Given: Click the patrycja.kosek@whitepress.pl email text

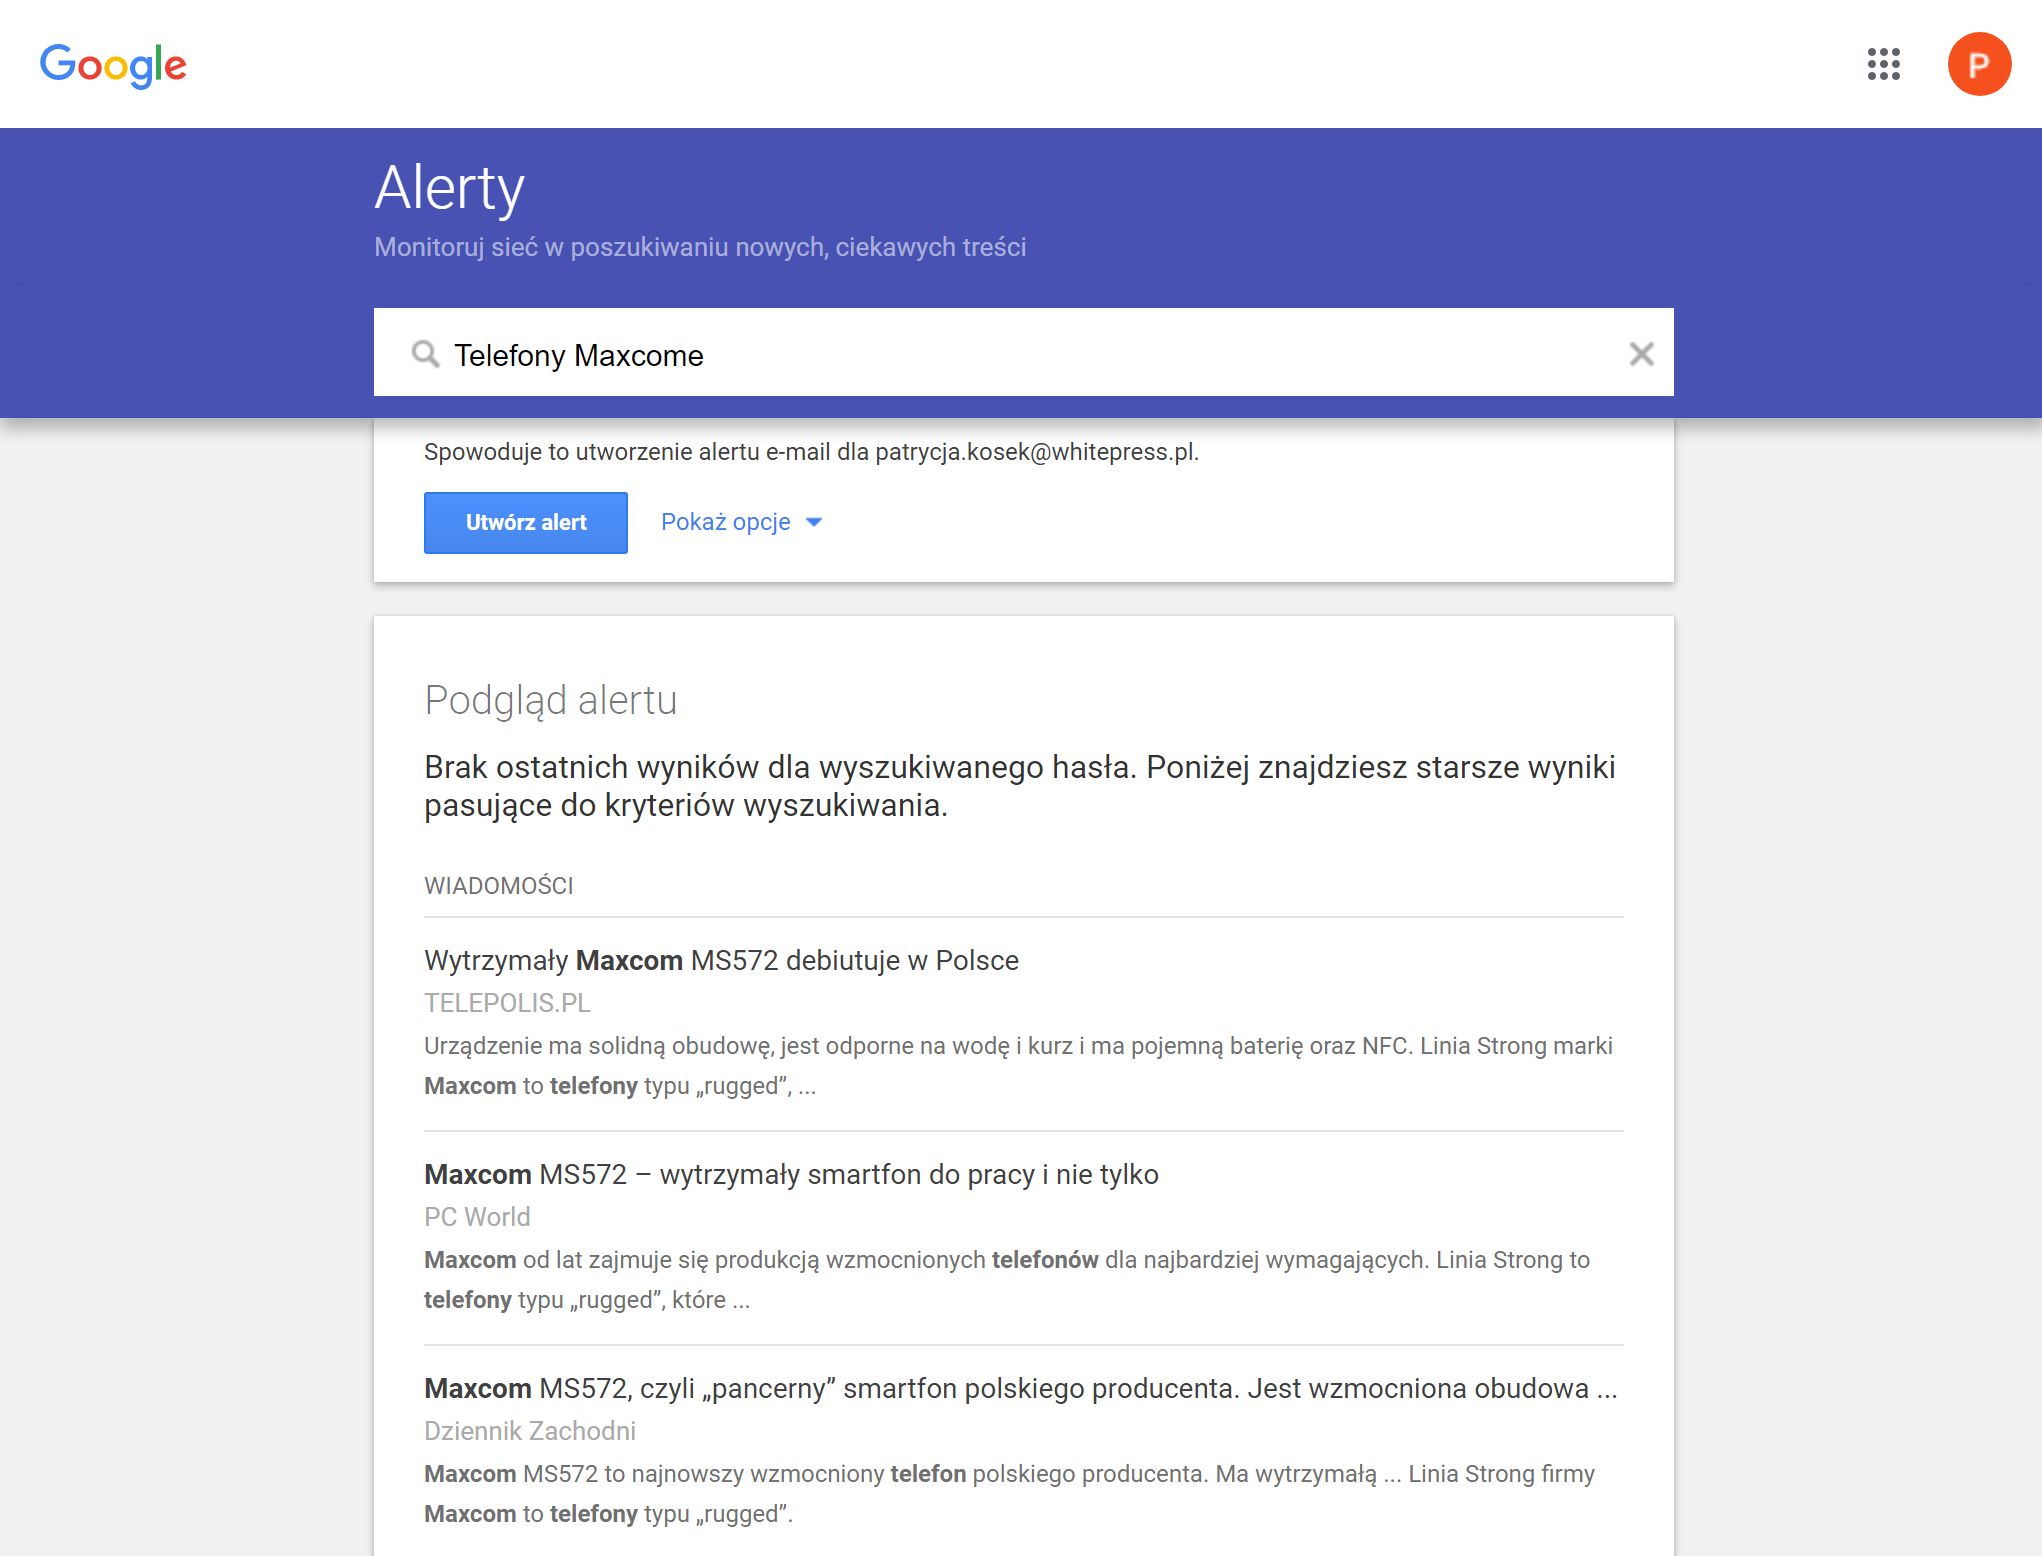Looking at the screenshot, I should [1035, 452].
